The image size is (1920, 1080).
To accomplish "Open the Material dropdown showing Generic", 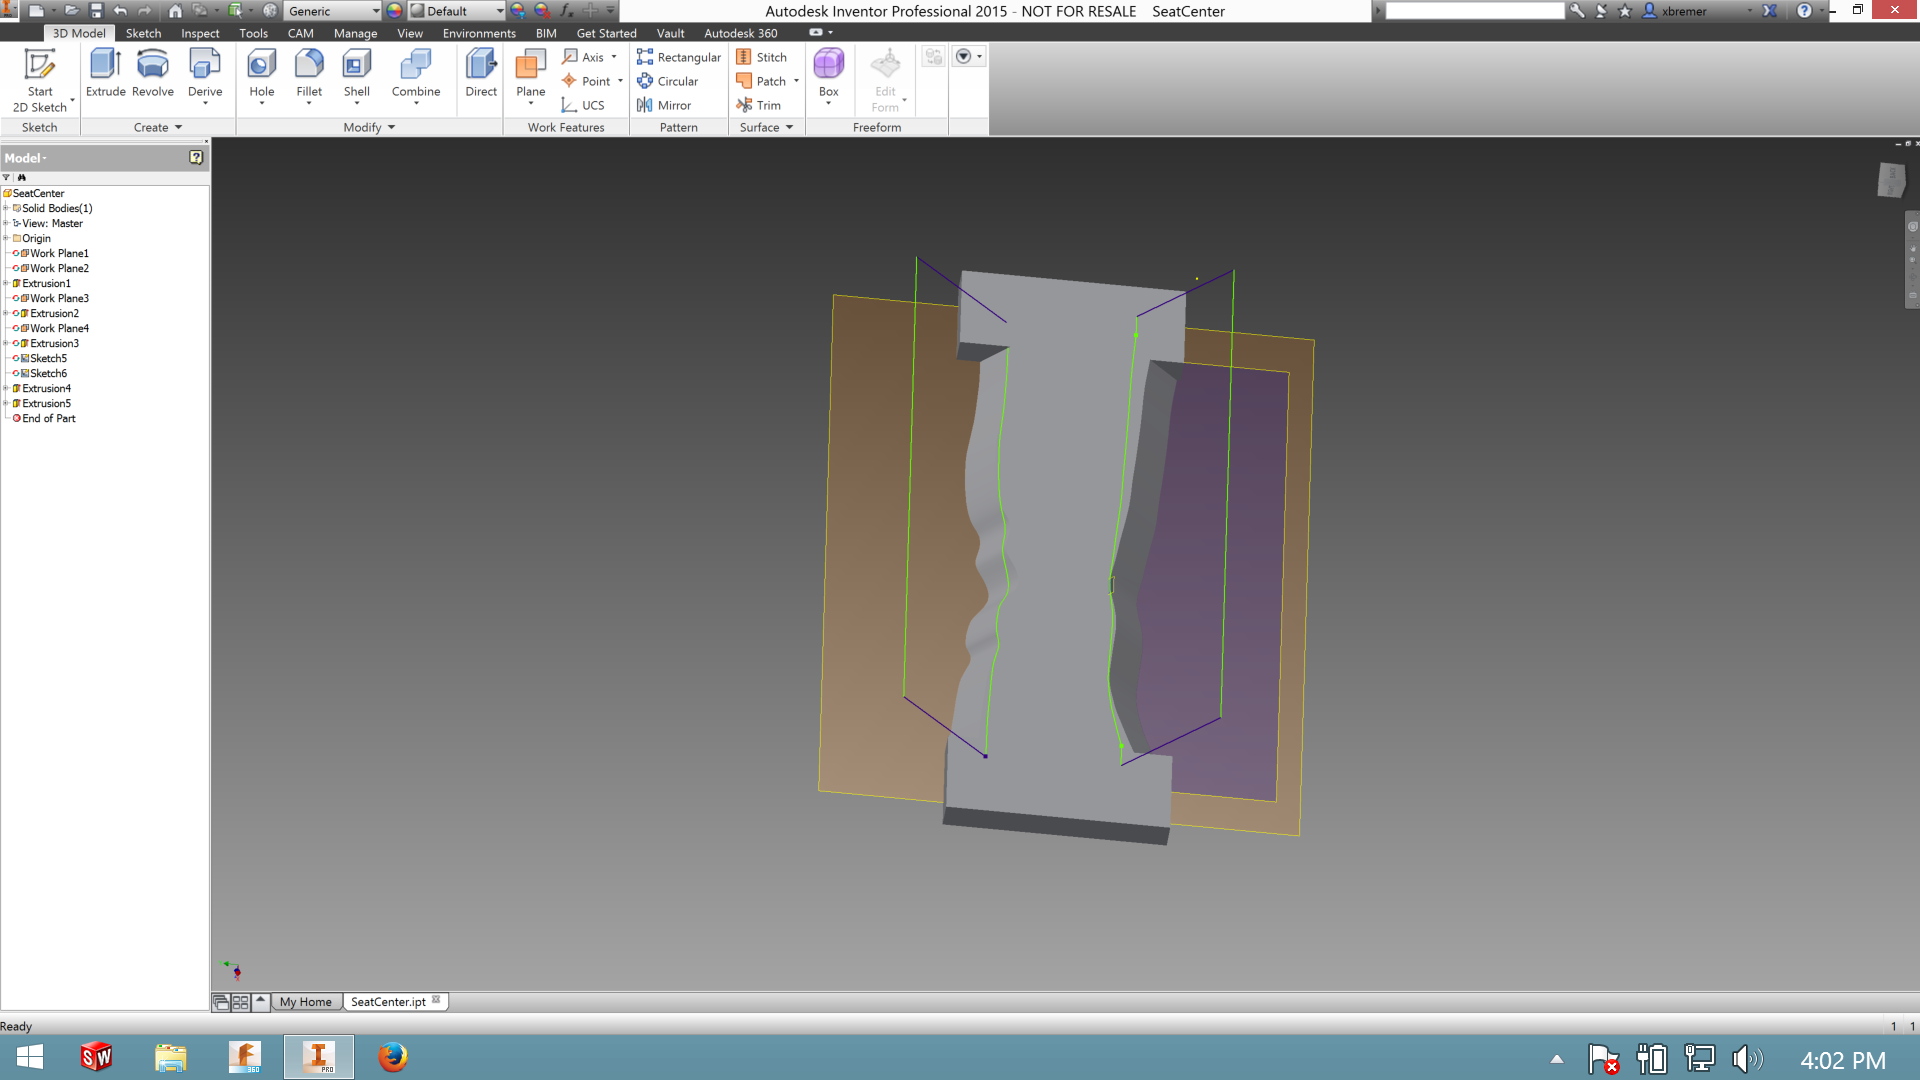I will tap(333, 11).
